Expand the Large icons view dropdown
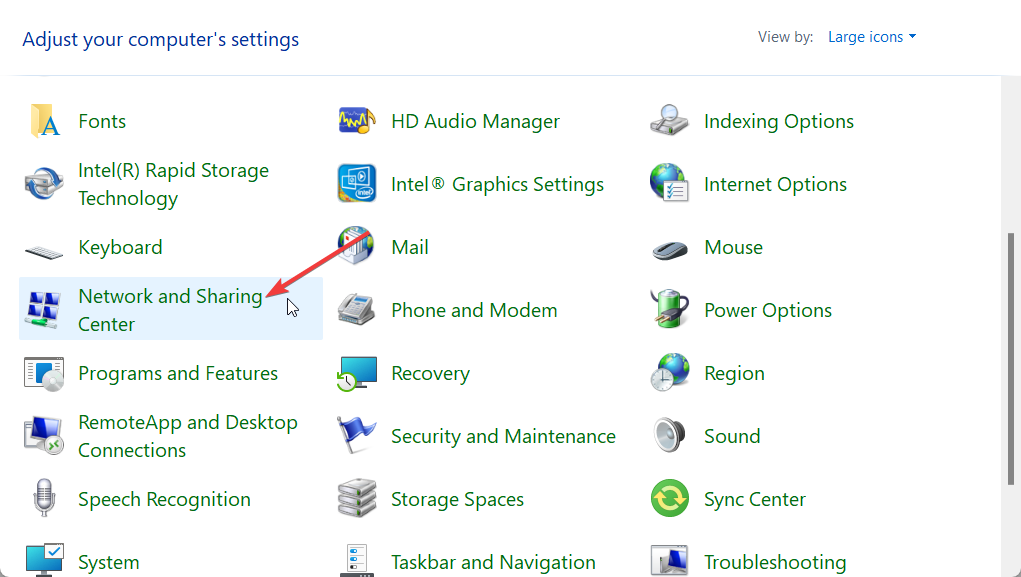This screenshot has height=577, width=1021. pyautogui.click(x=871, y=37)
